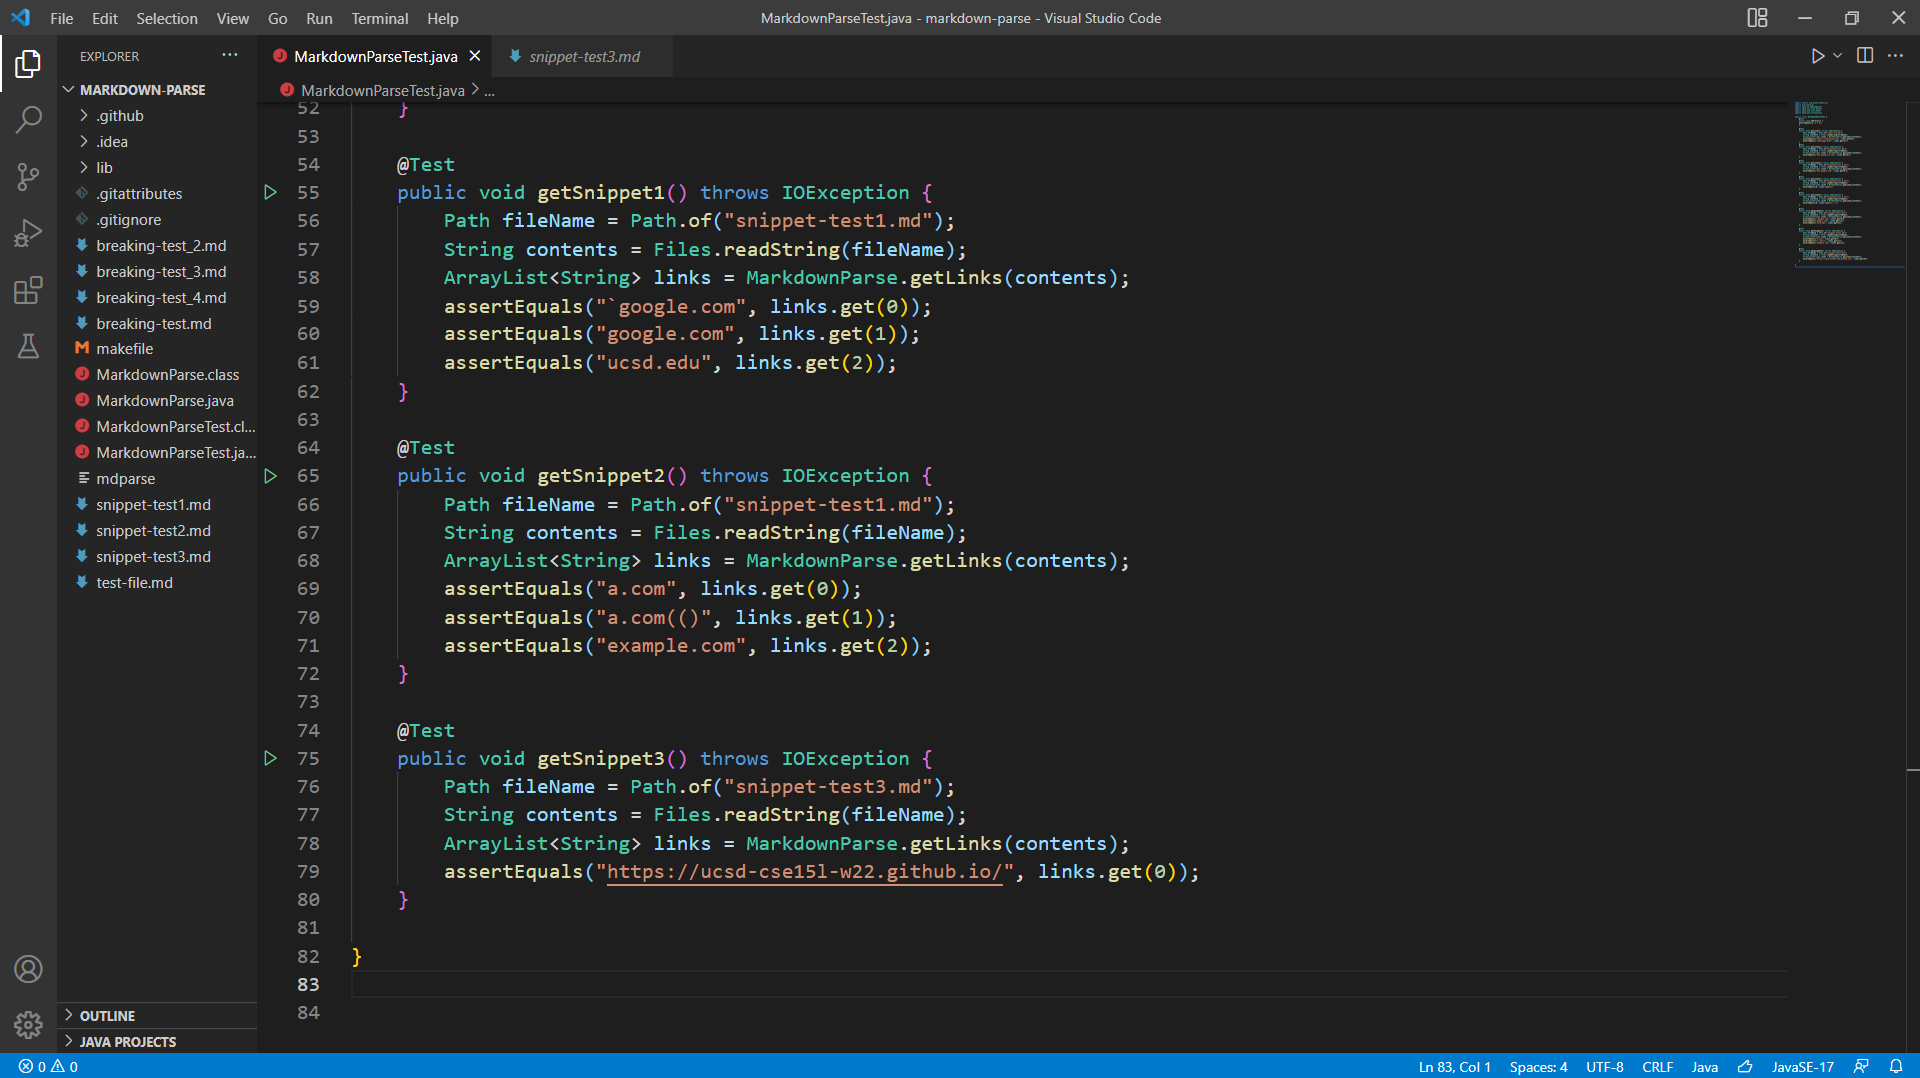Open Manage gear settings

pyautogui.click(x=28, y=1025)
